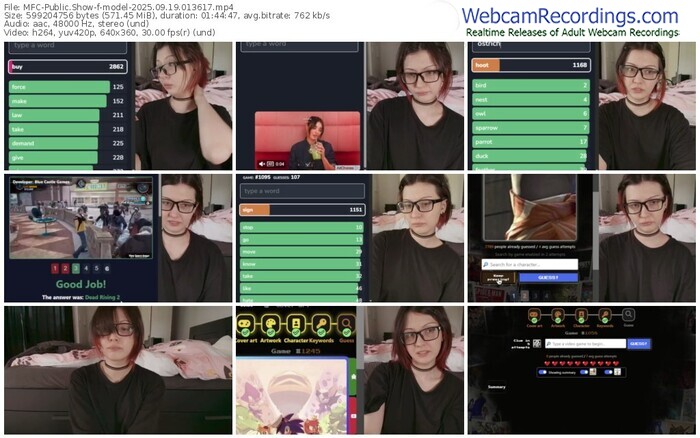The height and width of the screenshot is (438, 700).
Task: Click the glowing yellow Keywords key icon
Action: pyautogui.click(x=321, y=324)
